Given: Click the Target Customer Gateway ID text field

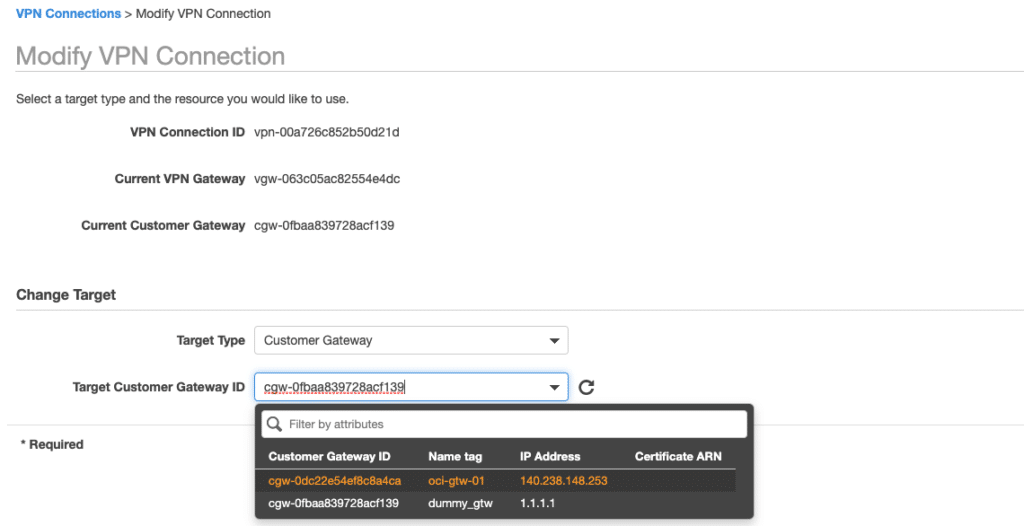Looking at the screenshot, I should pos(400,387).
